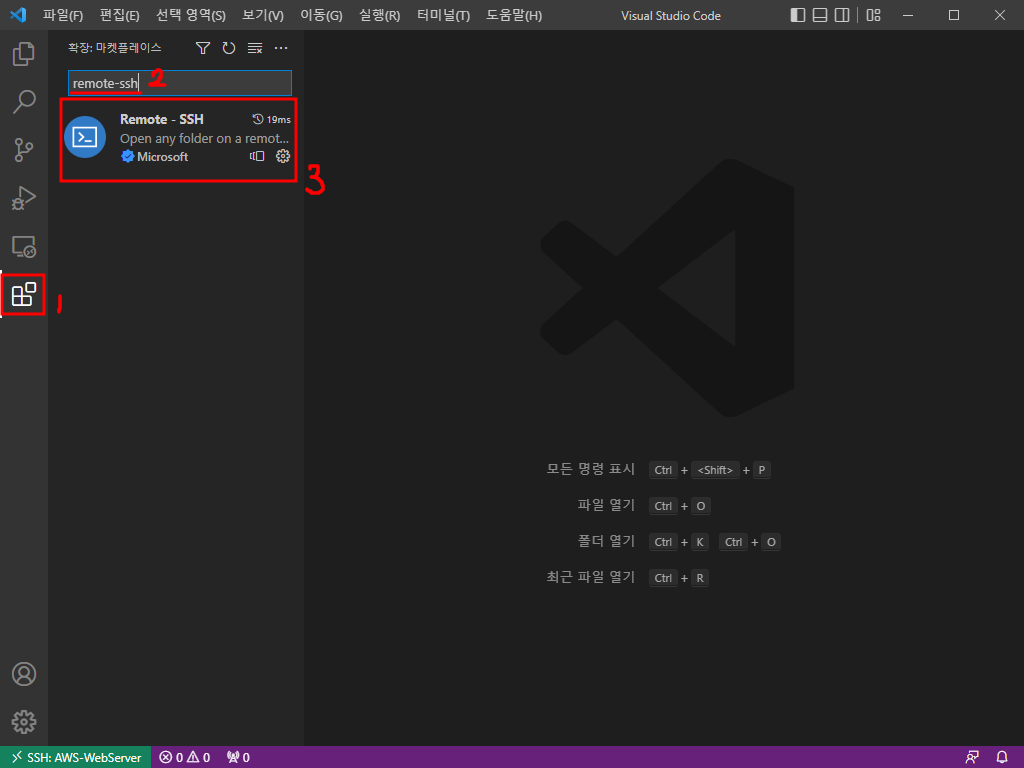Viewport: 1024px width, 768px height.
Task: Clear extension search results
Action: [x=255, y=48]
